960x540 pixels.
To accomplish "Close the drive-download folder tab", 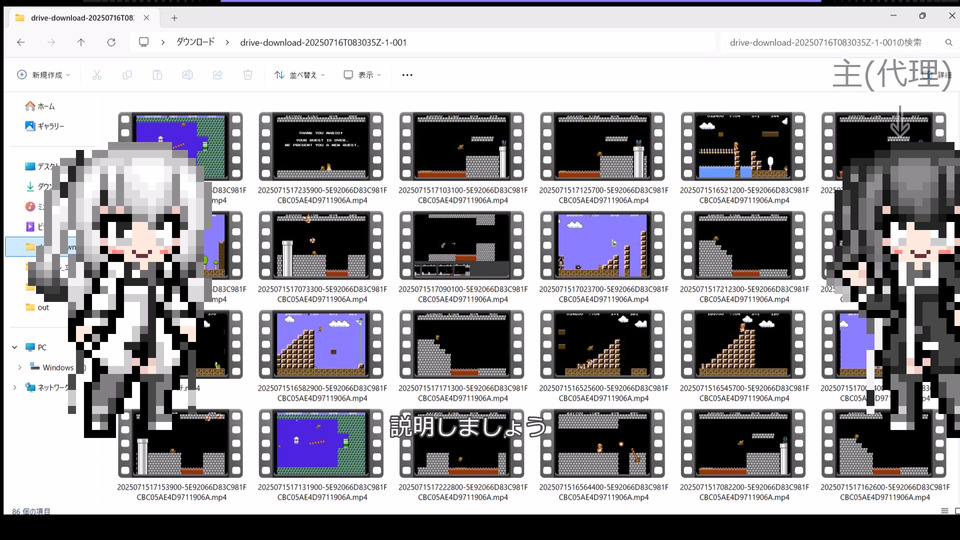I will pyautogui.click(x=146, y=18).
